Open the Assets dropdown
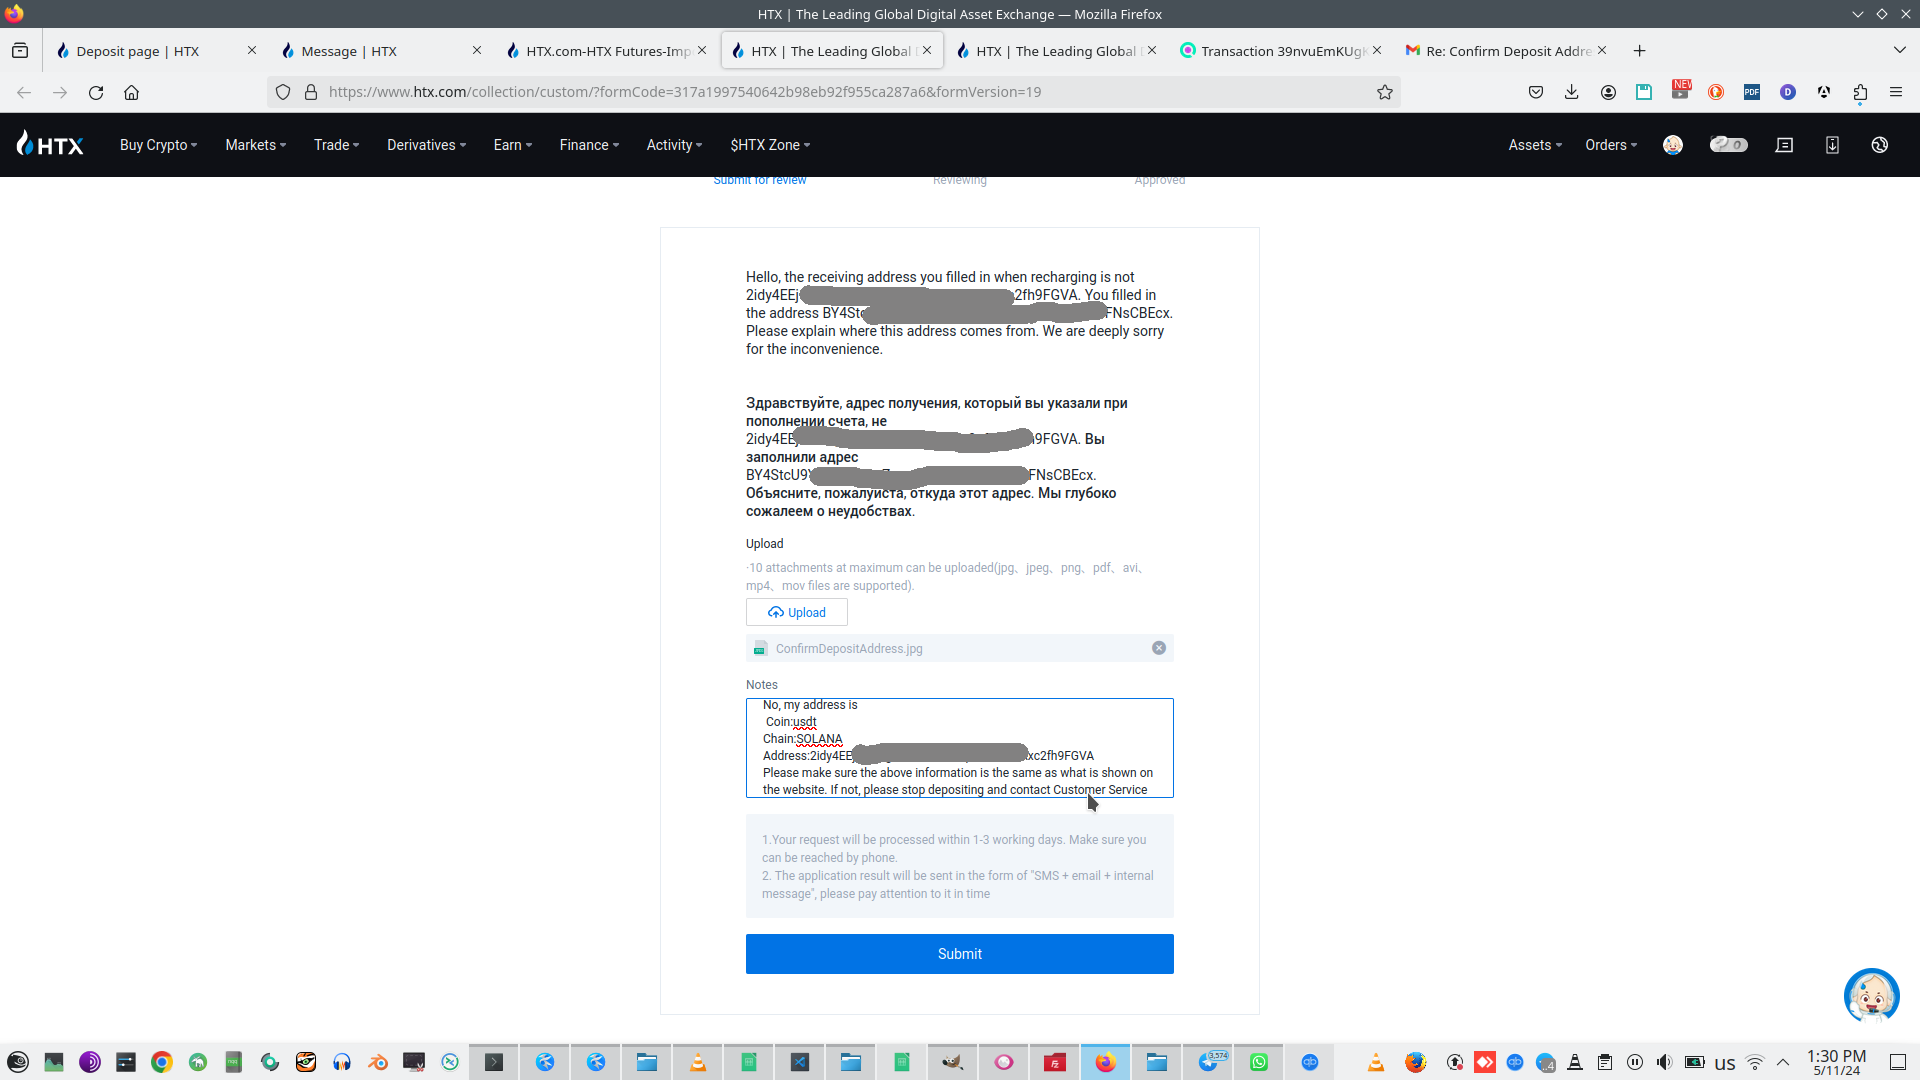 1535,145
